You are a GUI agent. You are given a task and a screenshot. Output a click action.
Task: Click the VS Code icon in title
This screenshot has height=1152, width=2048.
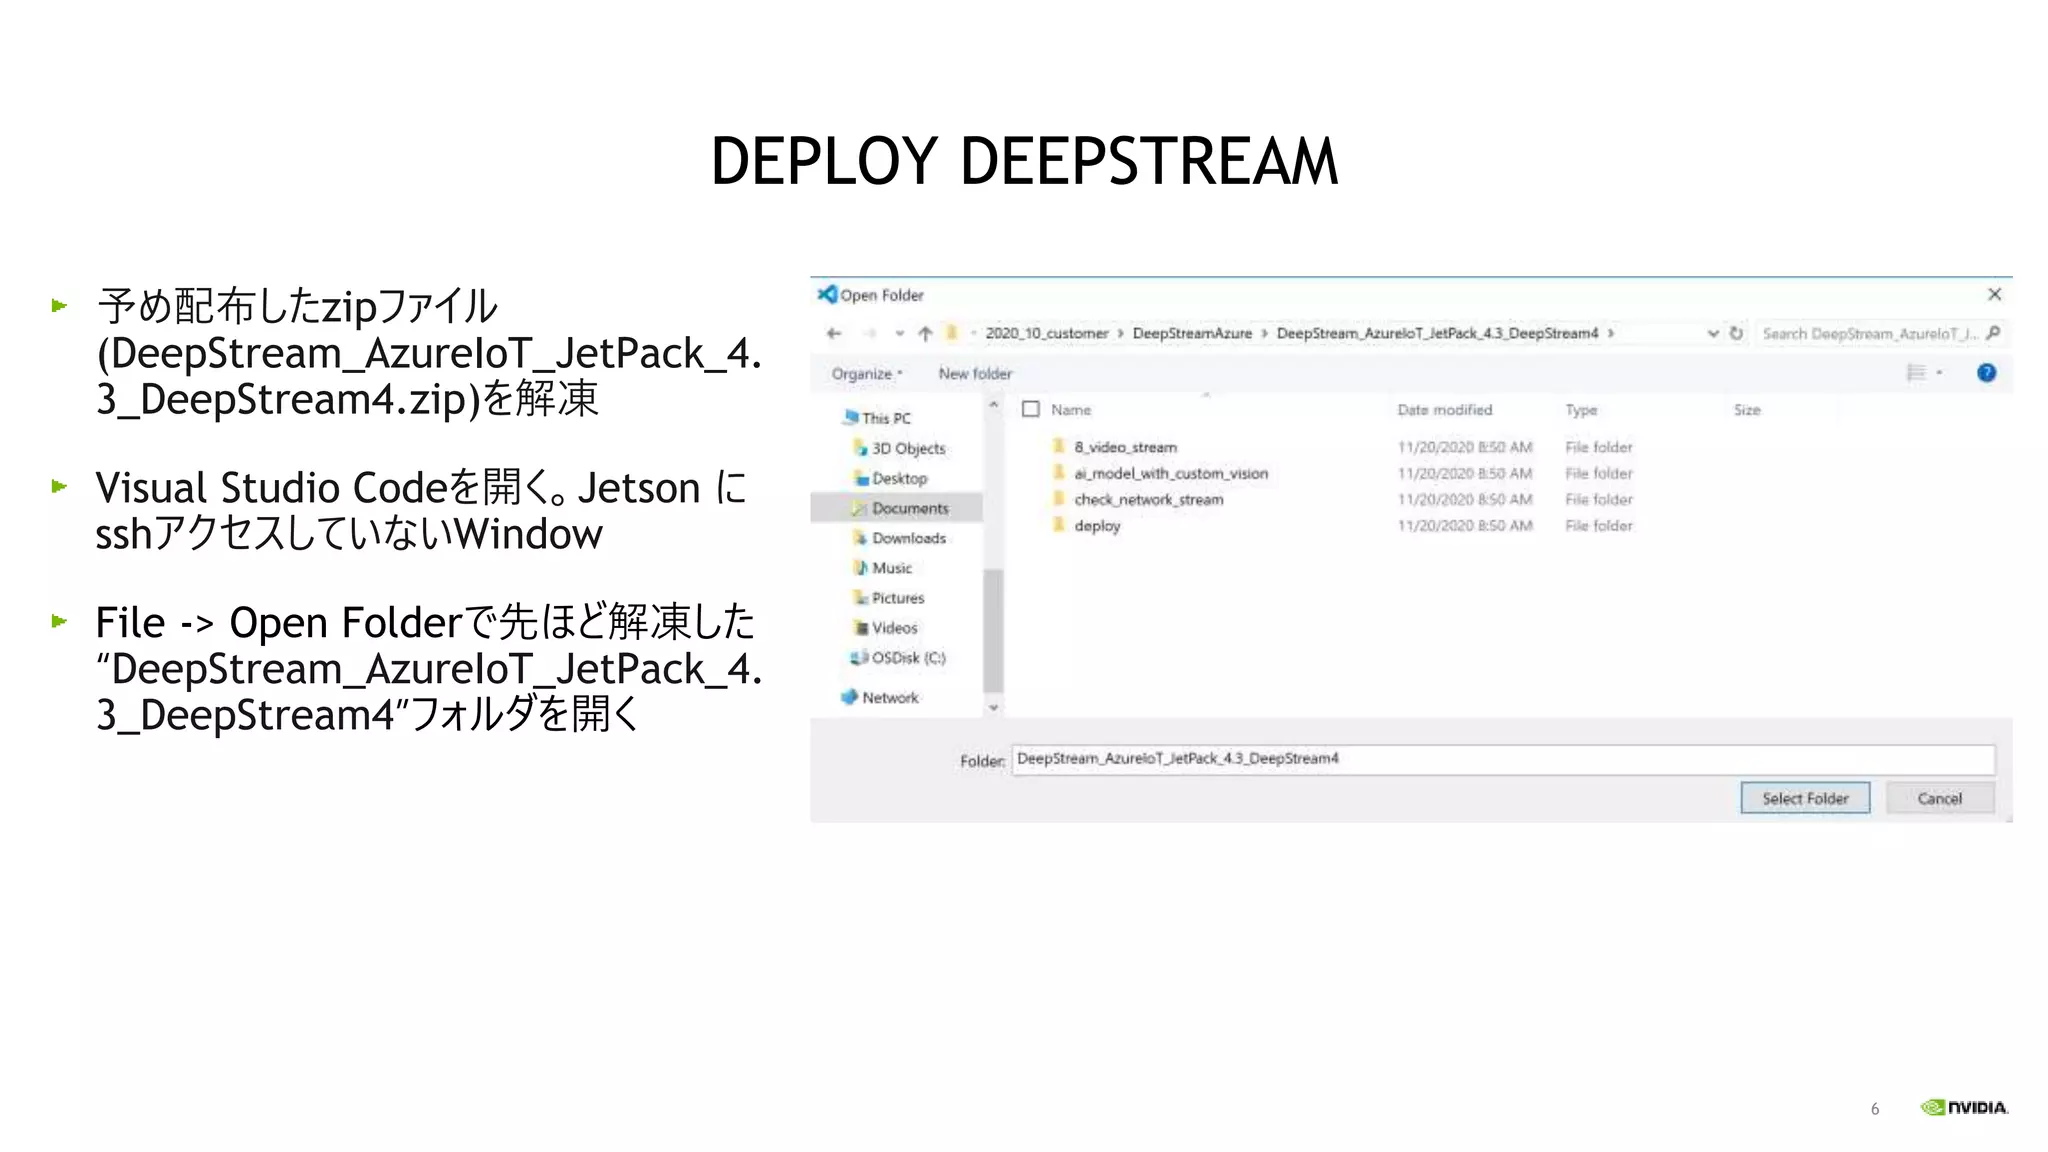(827, 294)
